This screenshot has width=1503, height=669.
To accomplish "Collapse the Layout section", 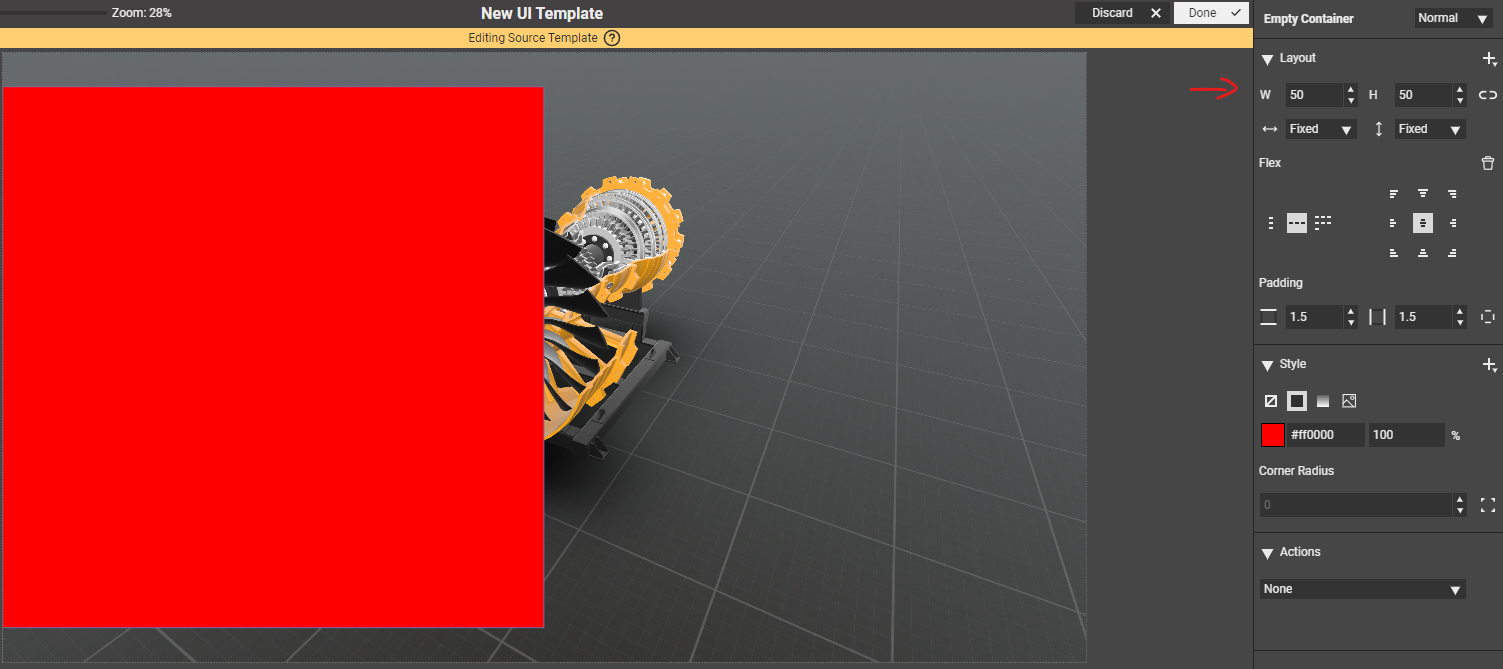I will (x=1267, y=59).
